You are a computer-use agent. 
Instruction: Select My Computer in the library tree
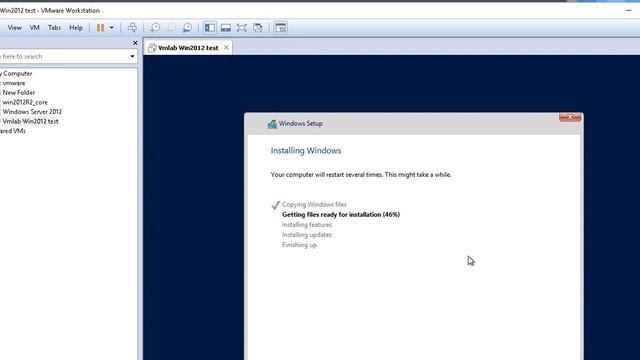(x=16, y=73)
